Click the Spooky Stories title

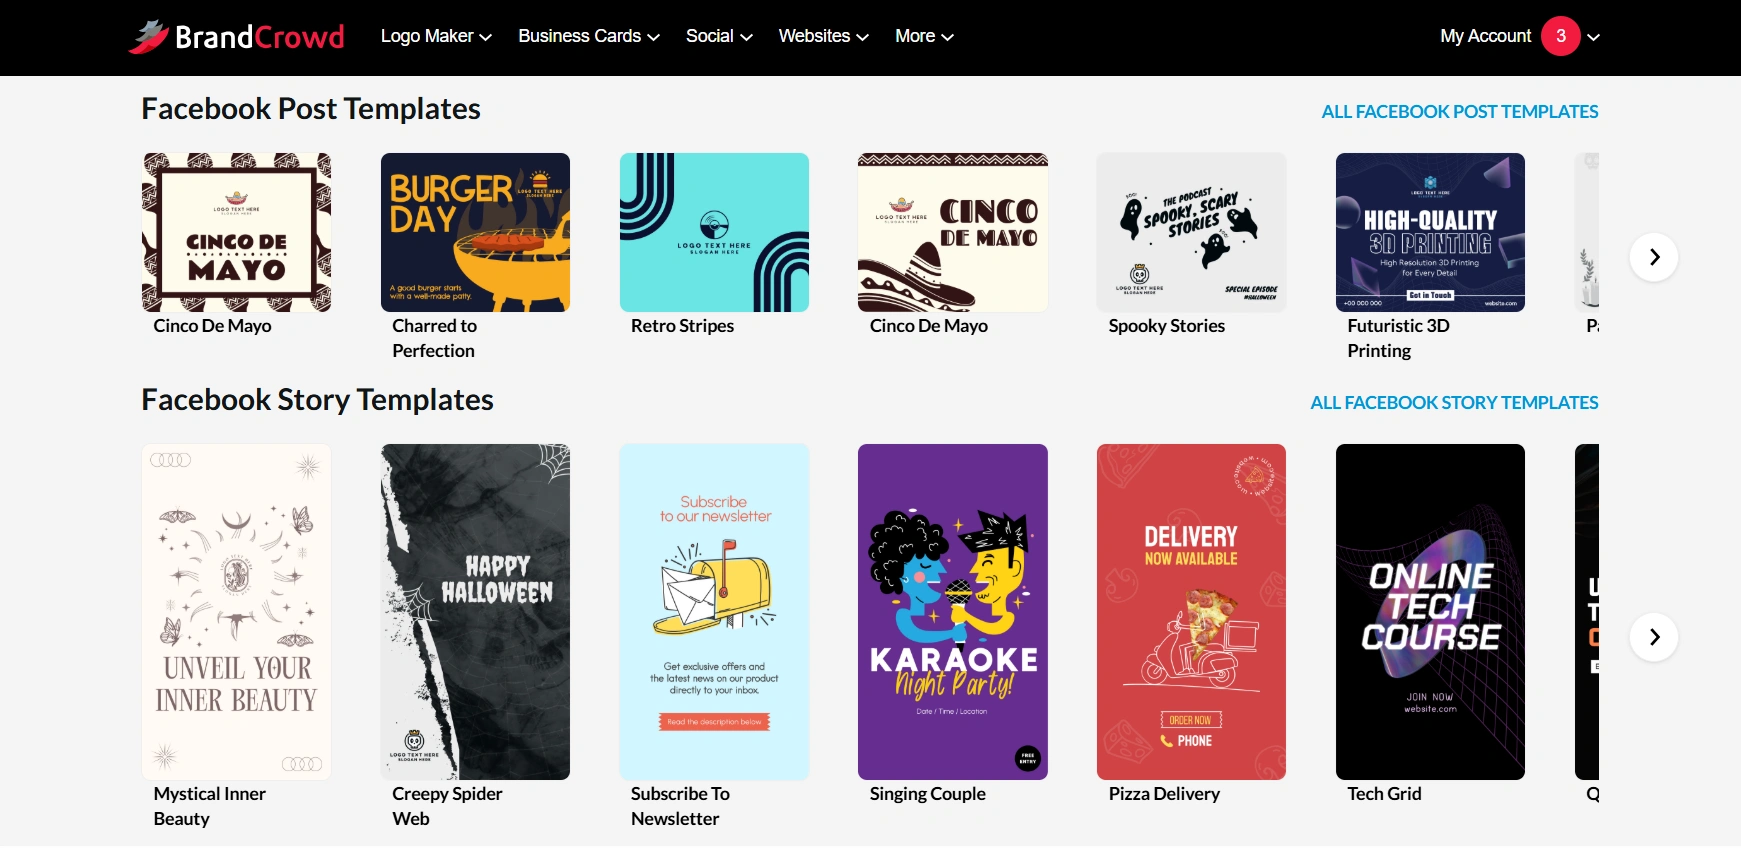[1166, 326]
